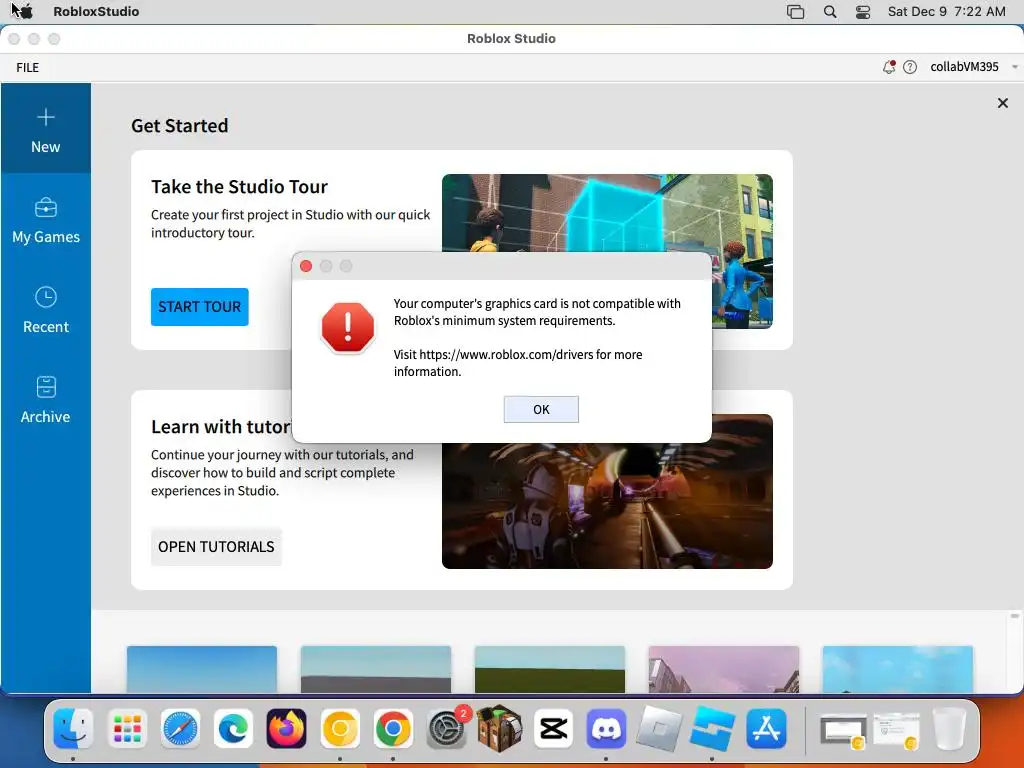Select the pink city template thumbnail
This screenshot has width=1024, height=768.
[724, 669]
